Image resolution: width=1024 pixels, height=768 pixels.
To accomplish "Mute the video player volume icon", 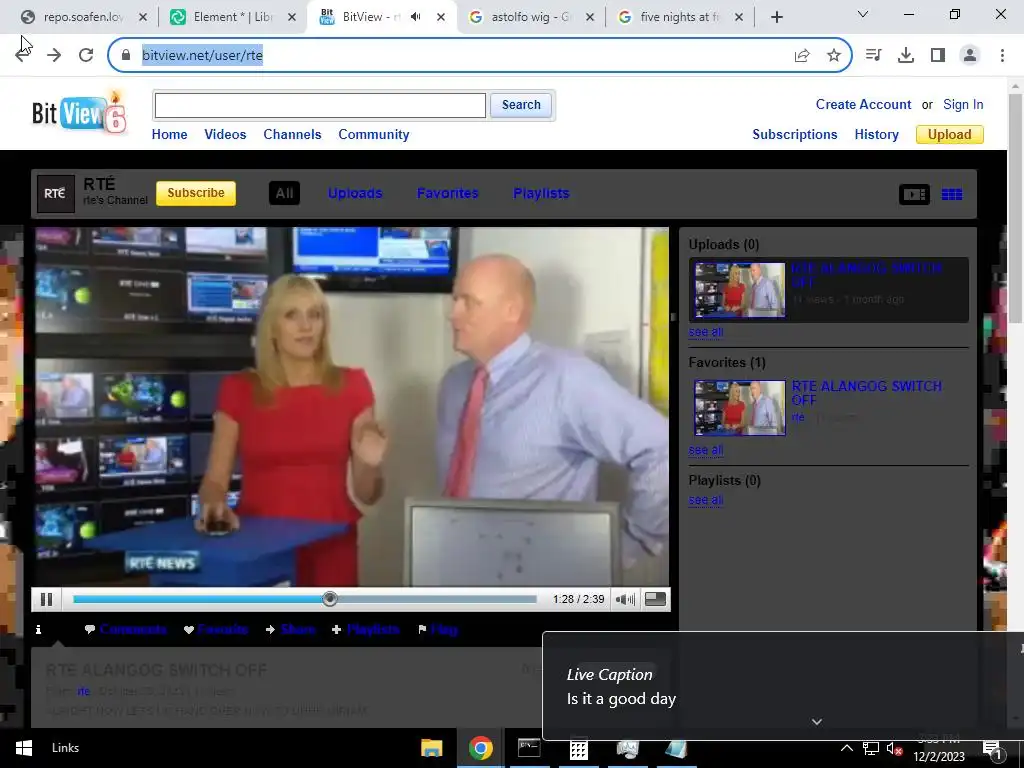I will [625, 599].
